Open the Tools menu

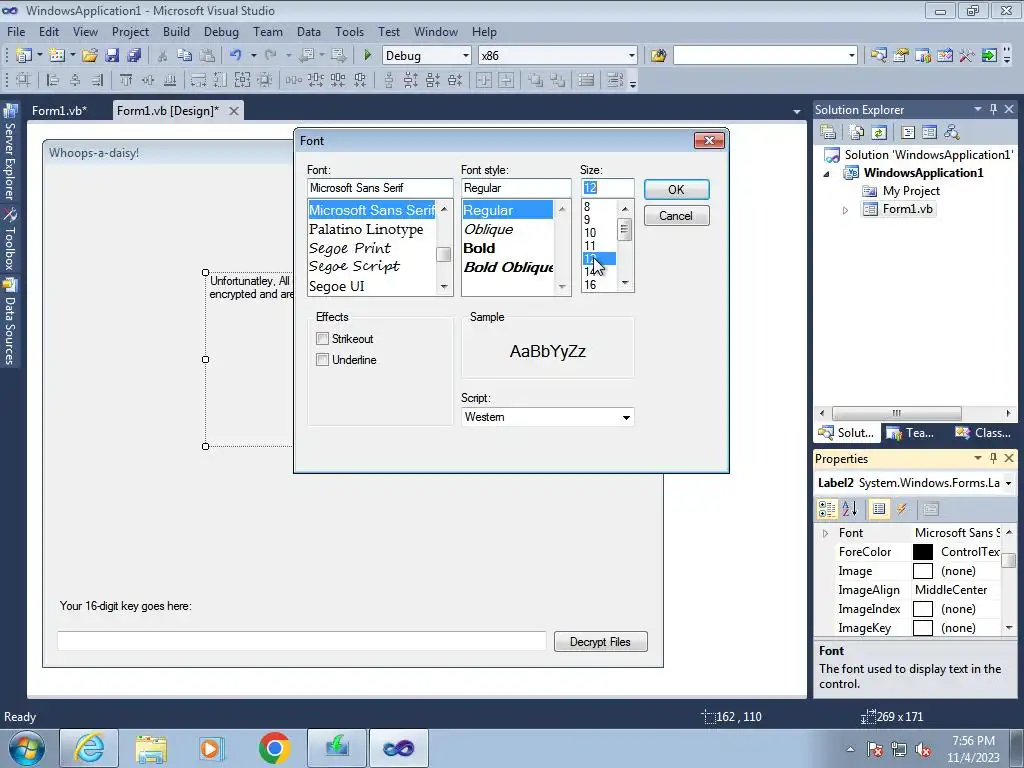click(x=349, y=31)
